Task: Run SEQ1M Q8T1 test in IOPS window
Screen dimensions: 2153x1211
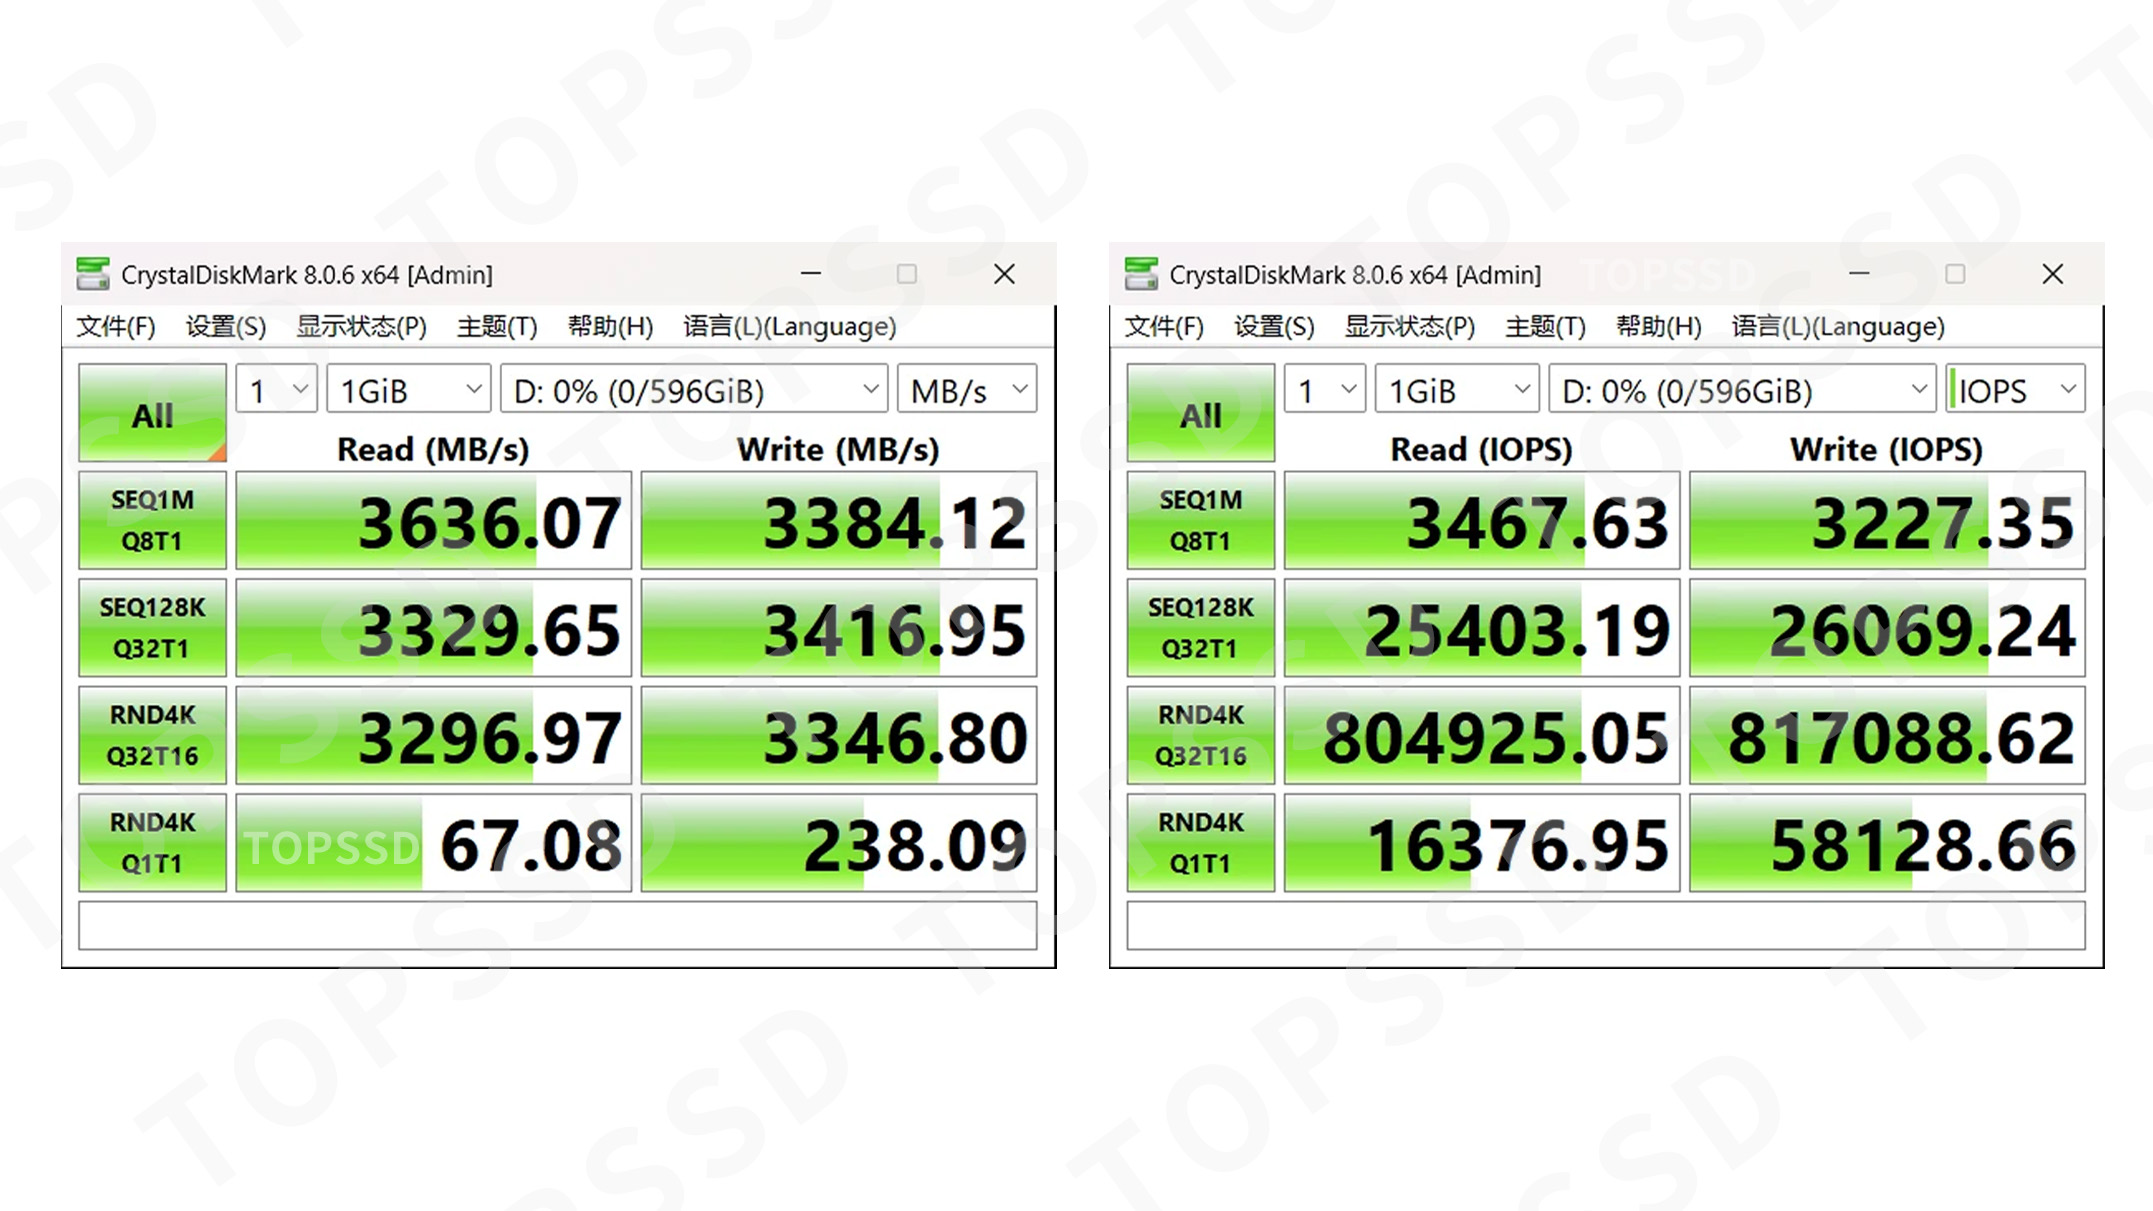Action: tap(1201, 521)
